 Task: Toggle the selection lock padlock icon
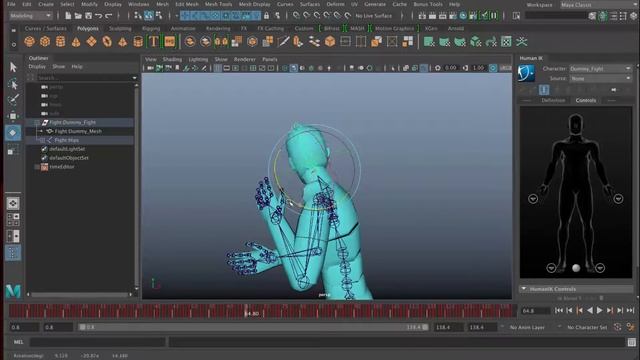[x=267, y=16]
